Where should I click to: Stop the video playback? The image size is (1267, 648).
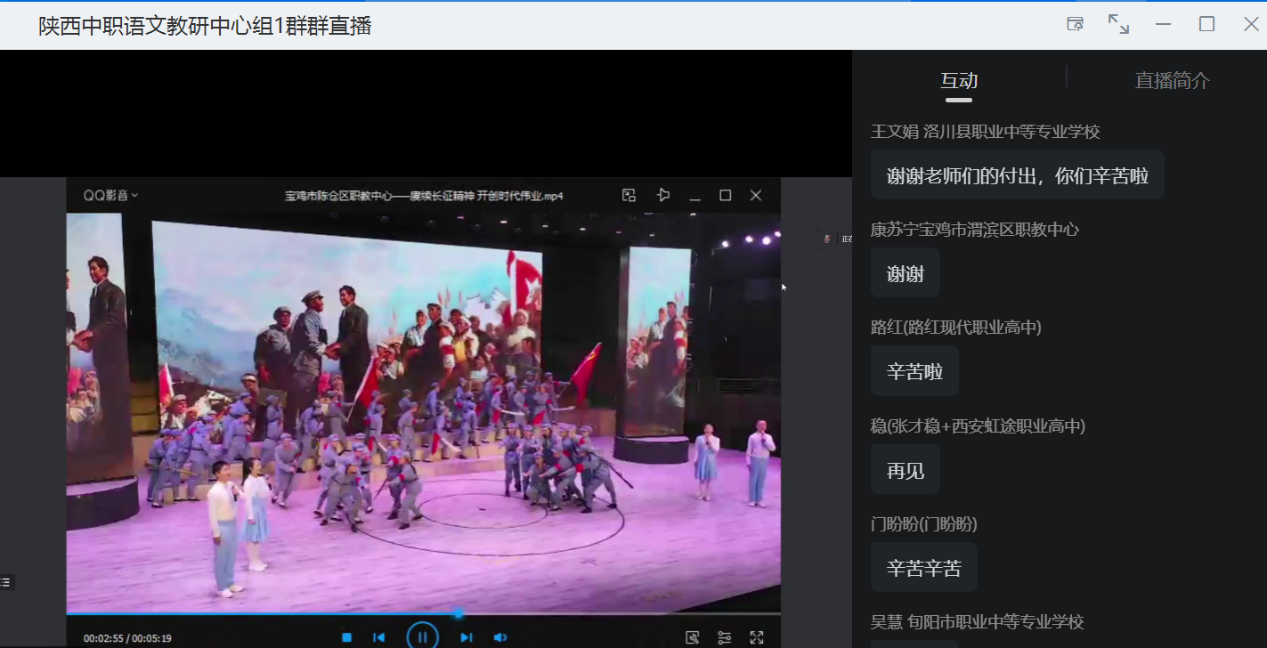(x=347, y=637)
